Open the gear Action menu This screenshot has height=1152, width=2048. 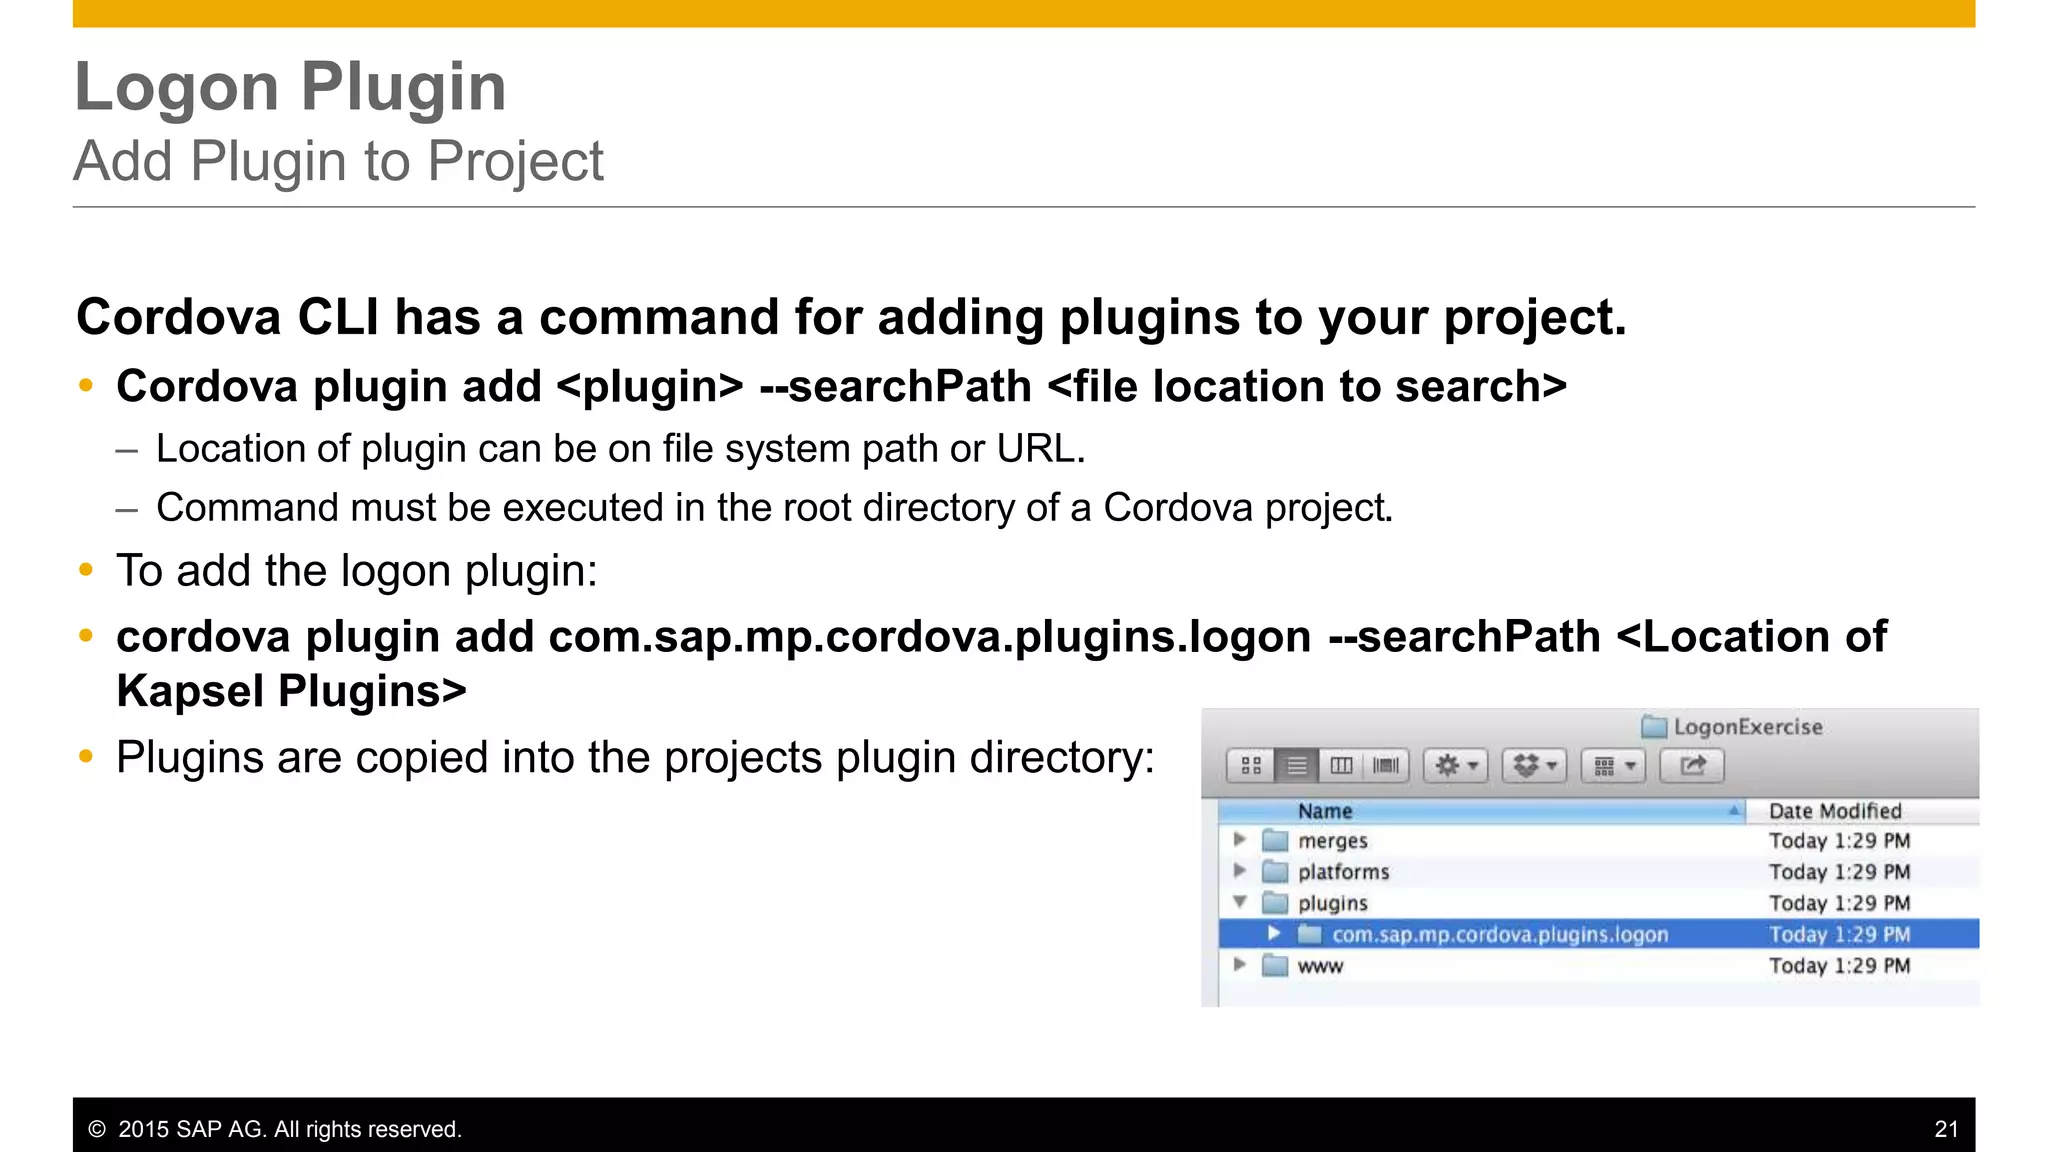(x=1456, y=766)
